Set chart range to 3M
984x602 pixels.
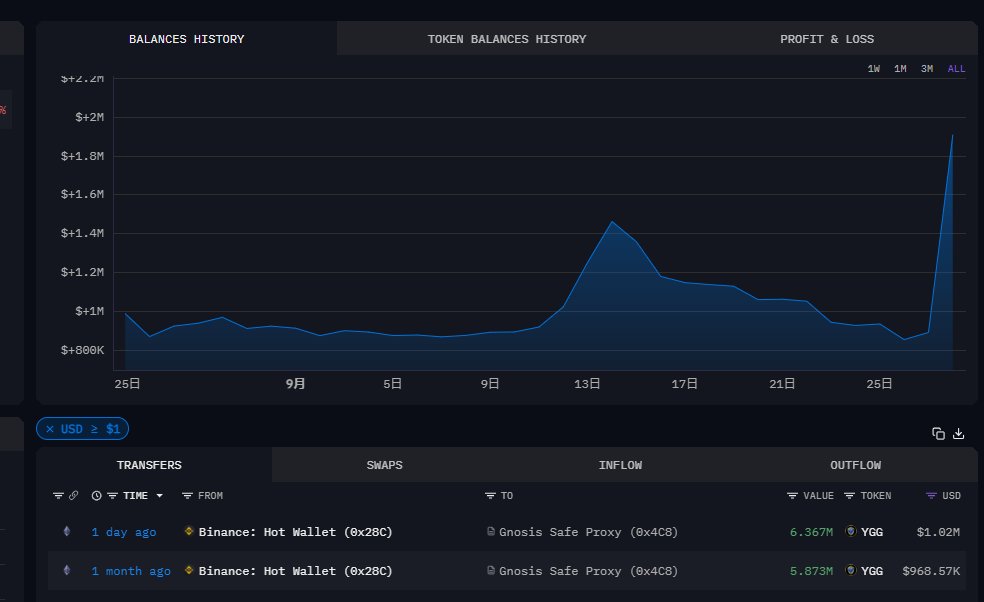click(x=927, y=69)
